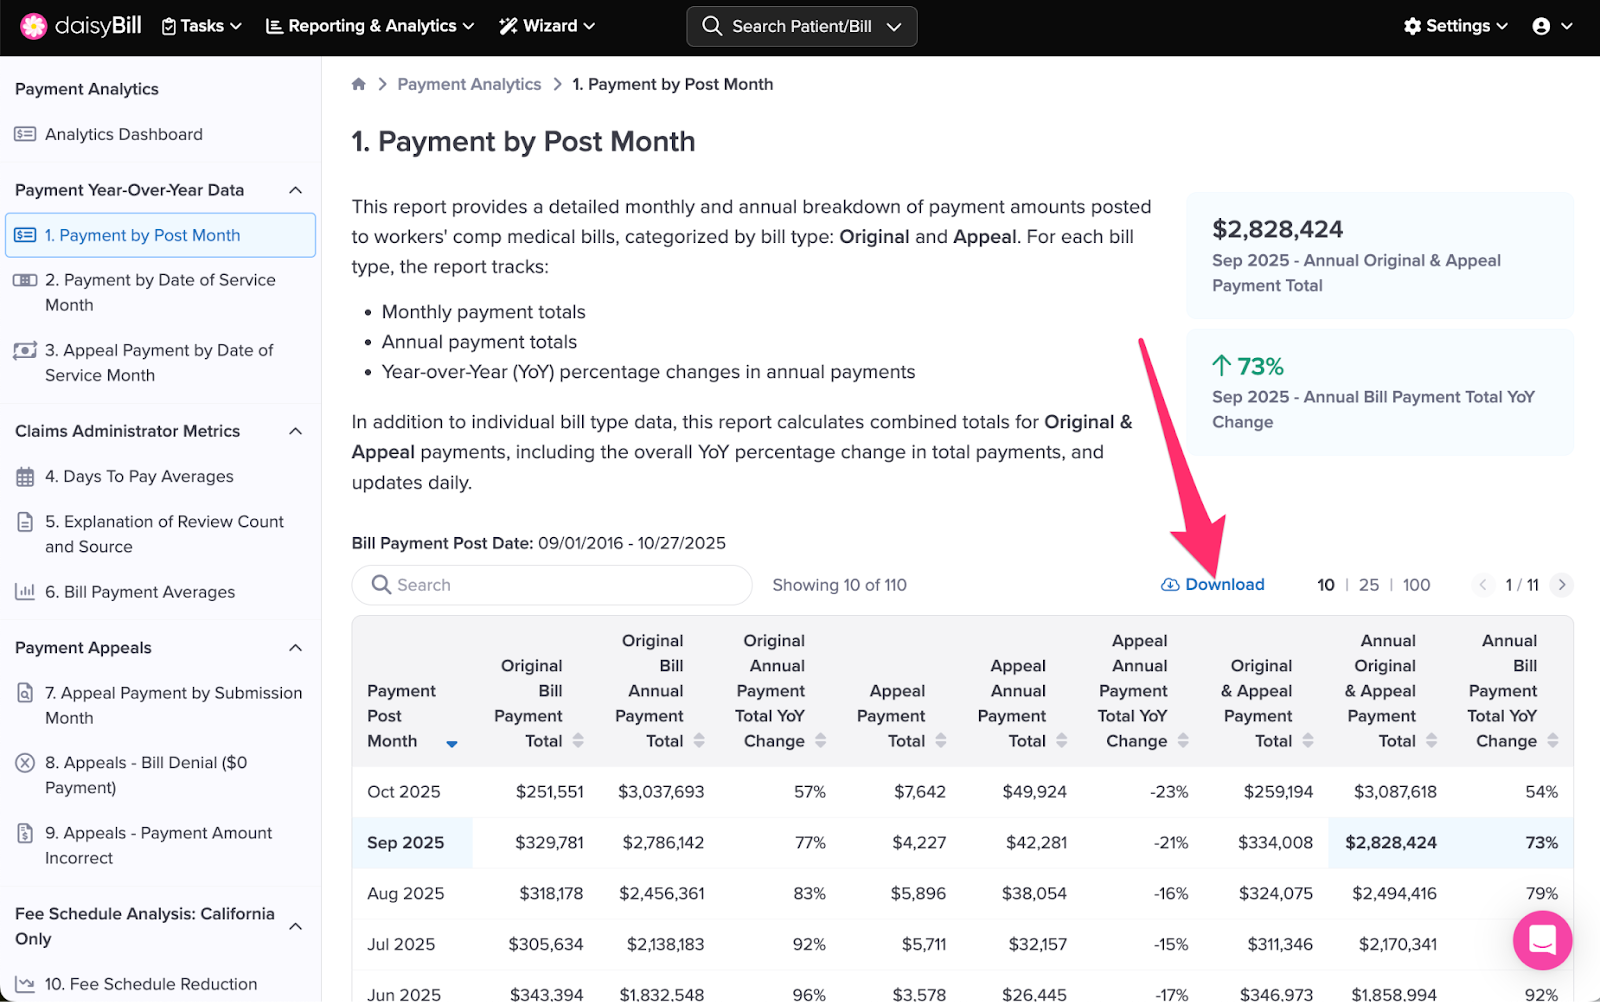This screenshot has width=1600, height=1002.
Task: Open the Tasks menu
Action: pyautogui.click(x=201, y=26)
